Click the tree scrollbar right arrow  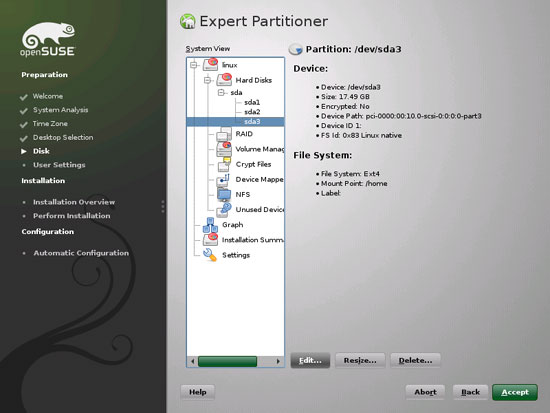[x=278, y=361]
